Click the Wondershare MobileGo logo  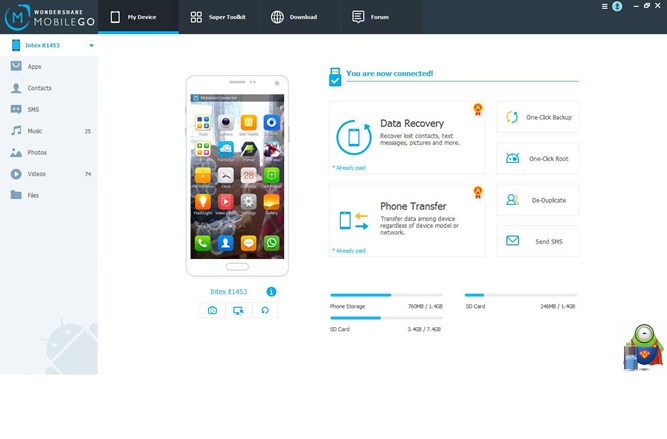click(49, 17)
